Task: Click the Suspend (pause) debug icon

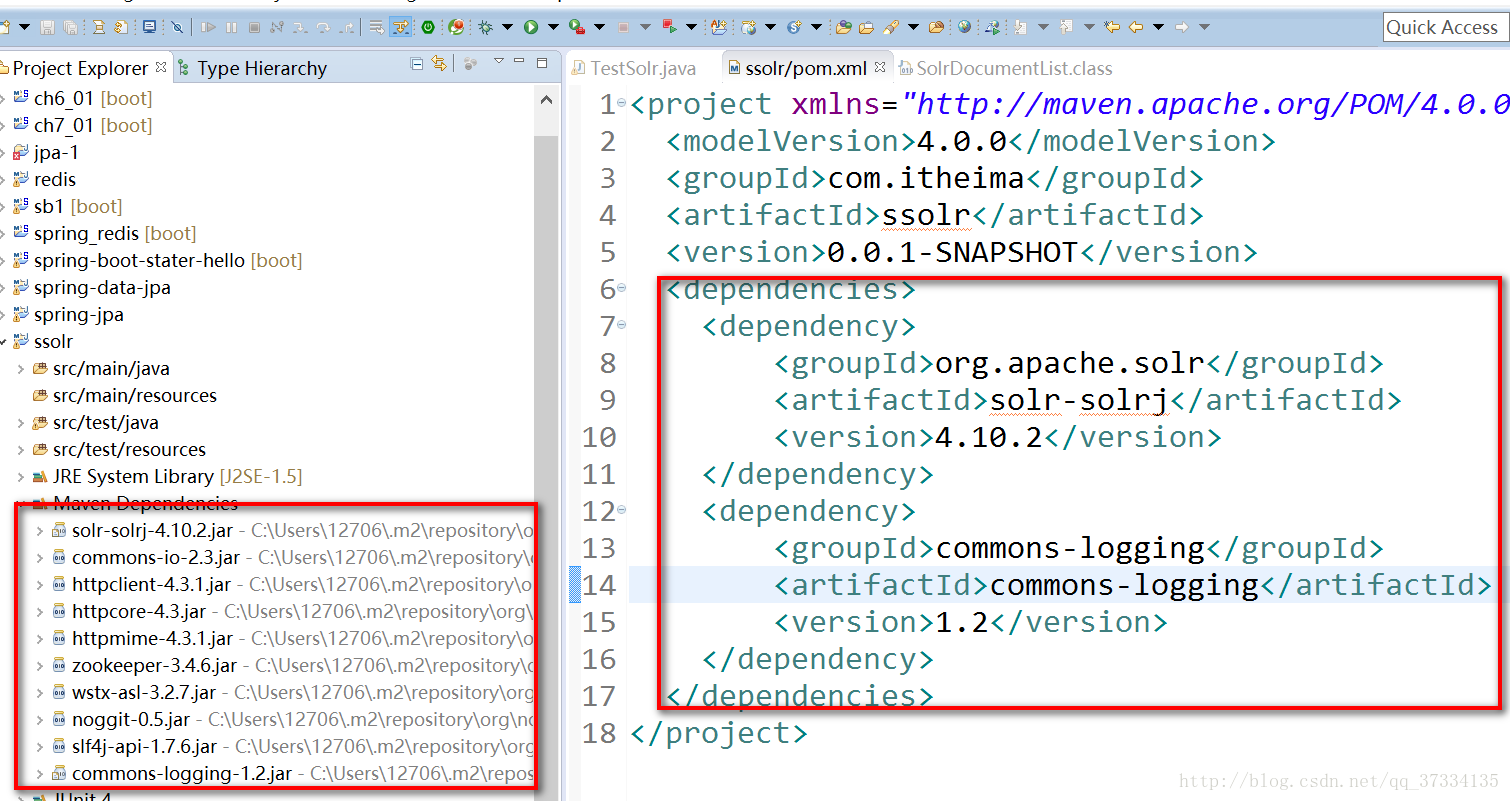Action: click(231, 28)
